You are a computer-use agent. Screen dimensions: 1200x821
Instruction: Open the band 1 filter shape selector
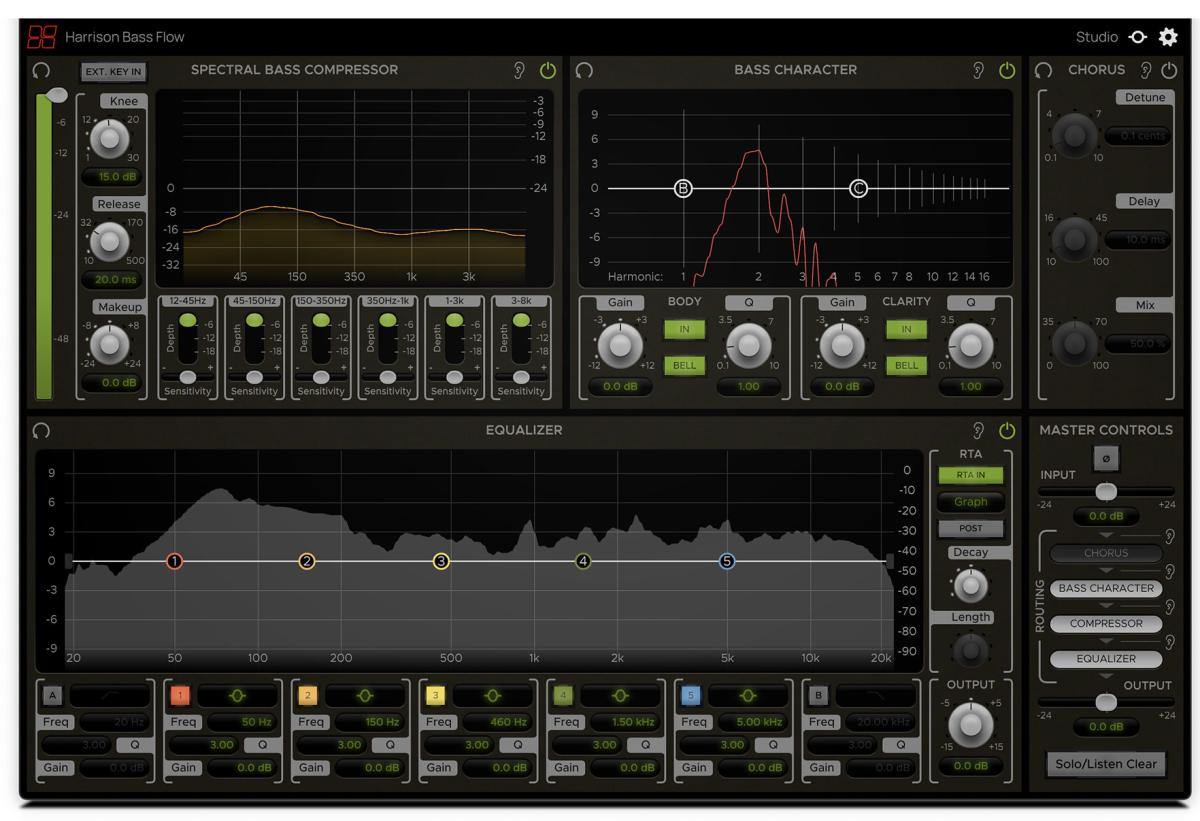coord(236,696)
